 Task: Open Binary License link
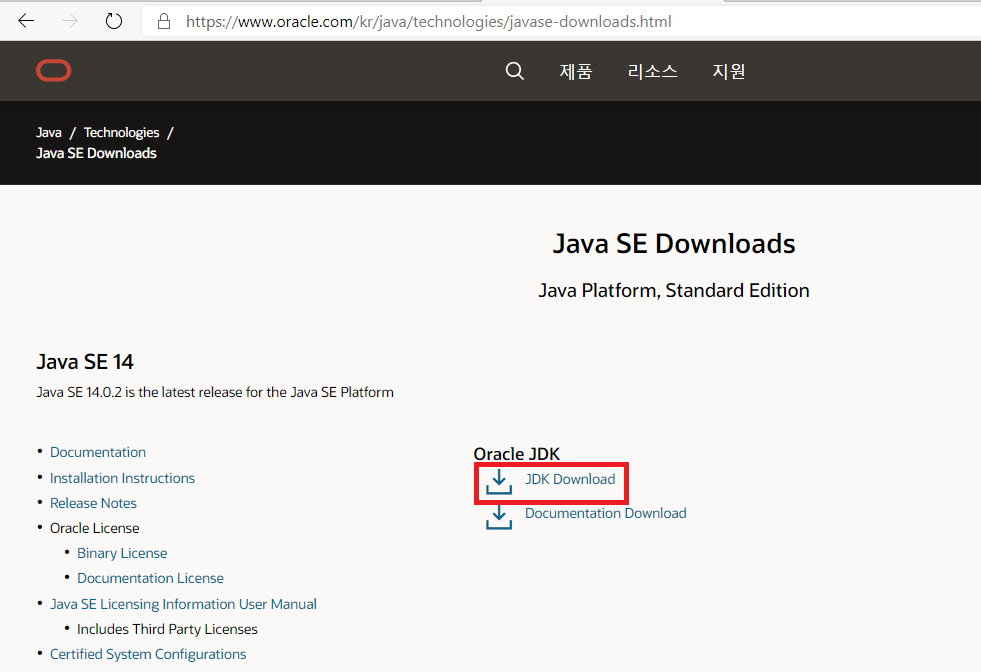[122, 553]
